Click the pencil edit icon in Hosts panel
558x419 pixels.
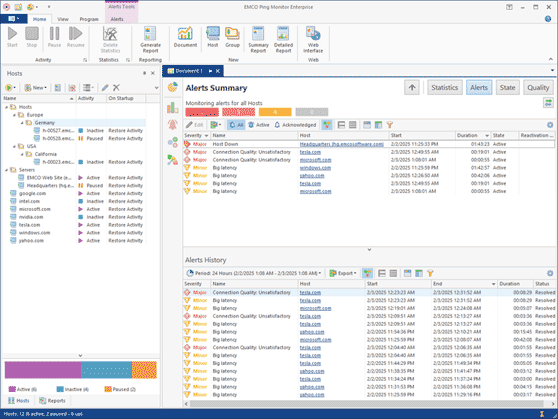[x=105, y=88]
